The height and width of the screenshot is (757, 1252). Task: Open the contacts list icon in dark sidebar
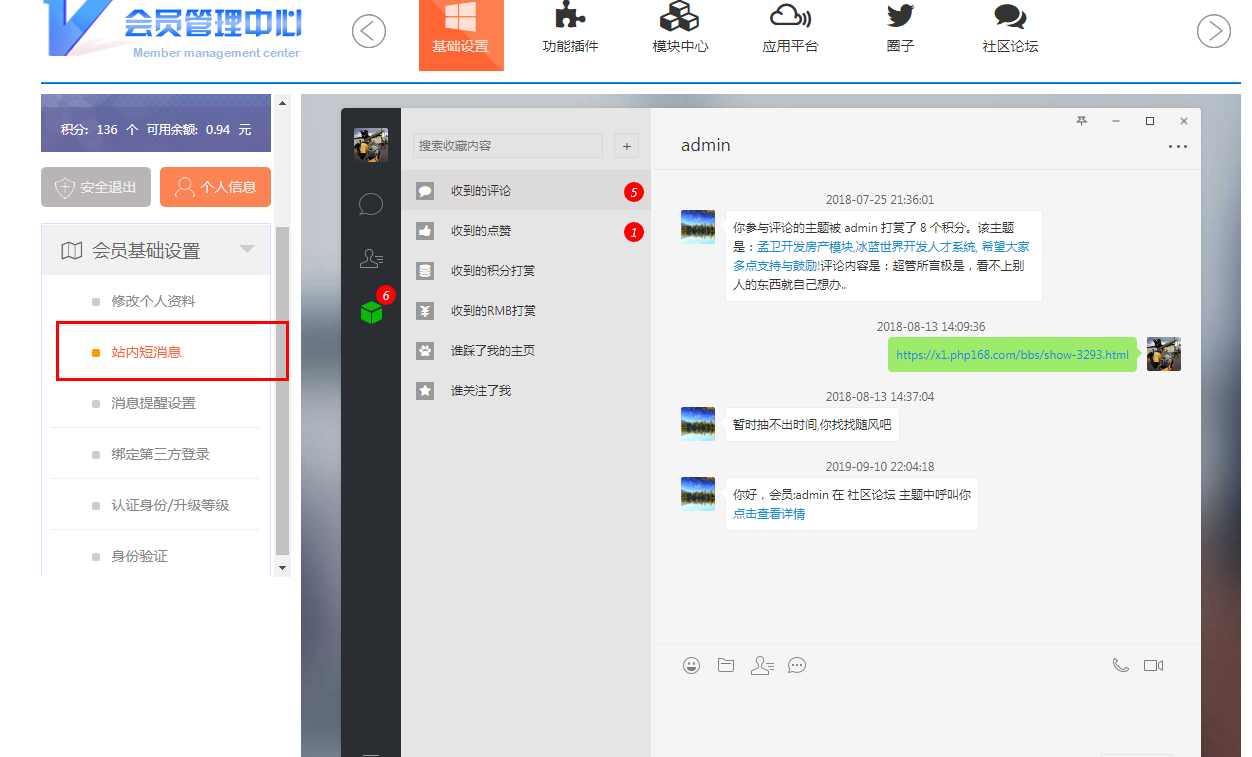371,259
